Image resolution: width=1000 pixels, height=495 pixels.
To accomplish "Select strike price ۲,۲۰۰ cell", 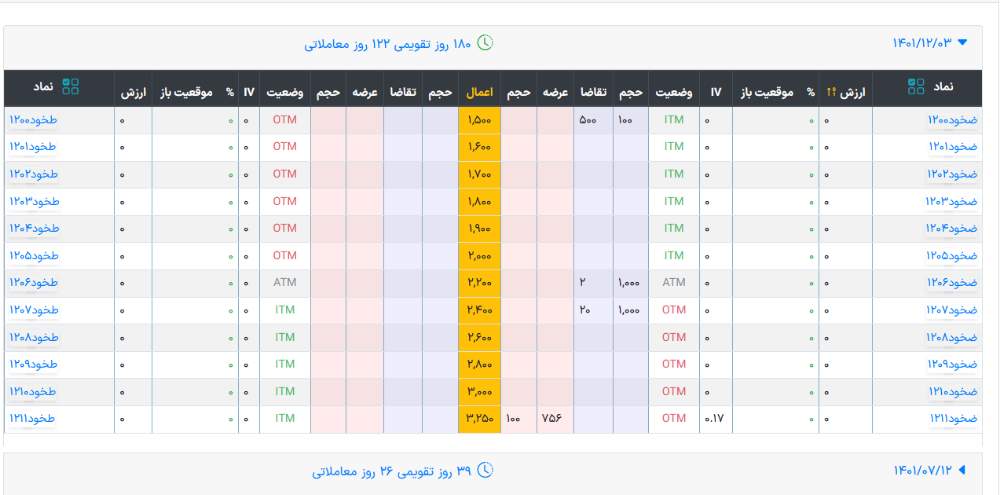I will click(479, 283).
